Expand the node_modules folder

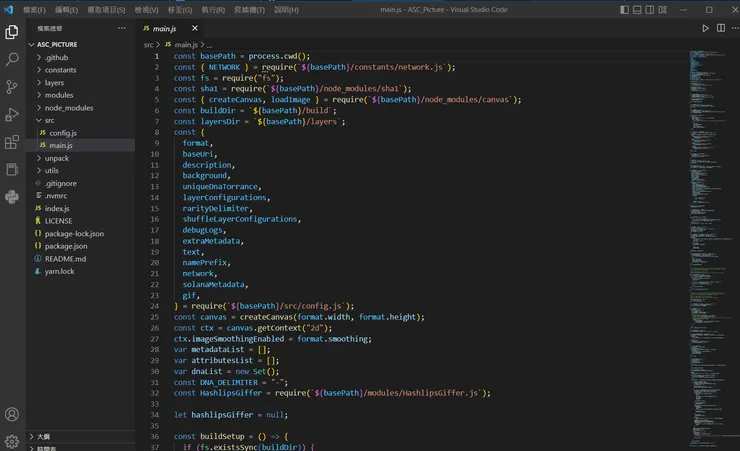(68, 107)
